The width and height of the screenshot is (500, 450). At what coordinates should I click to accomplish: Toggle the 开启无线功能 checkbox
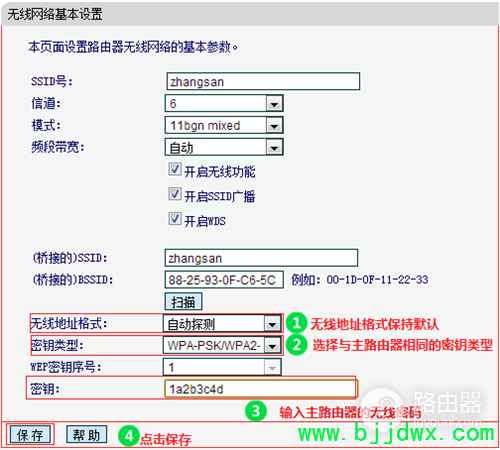click(175, 169)
